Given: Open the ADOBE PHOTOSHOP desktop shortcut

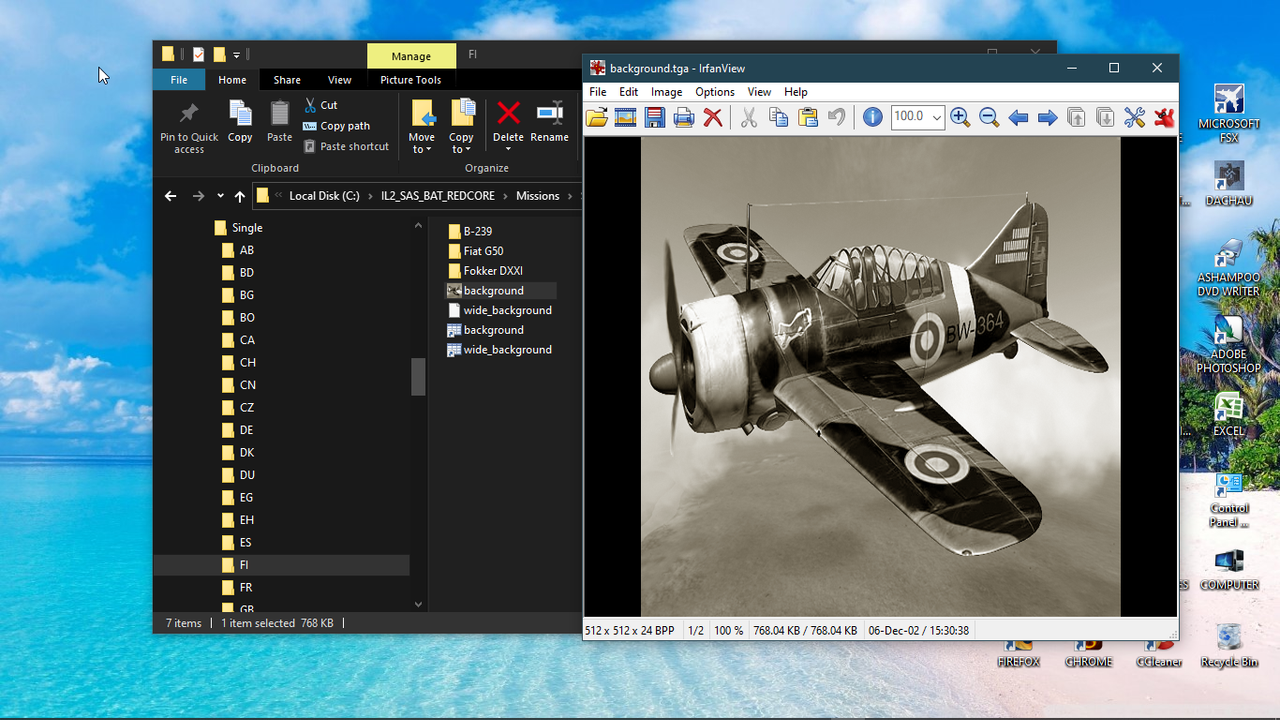Looking at the screenshot, I should coord(1229,345).
